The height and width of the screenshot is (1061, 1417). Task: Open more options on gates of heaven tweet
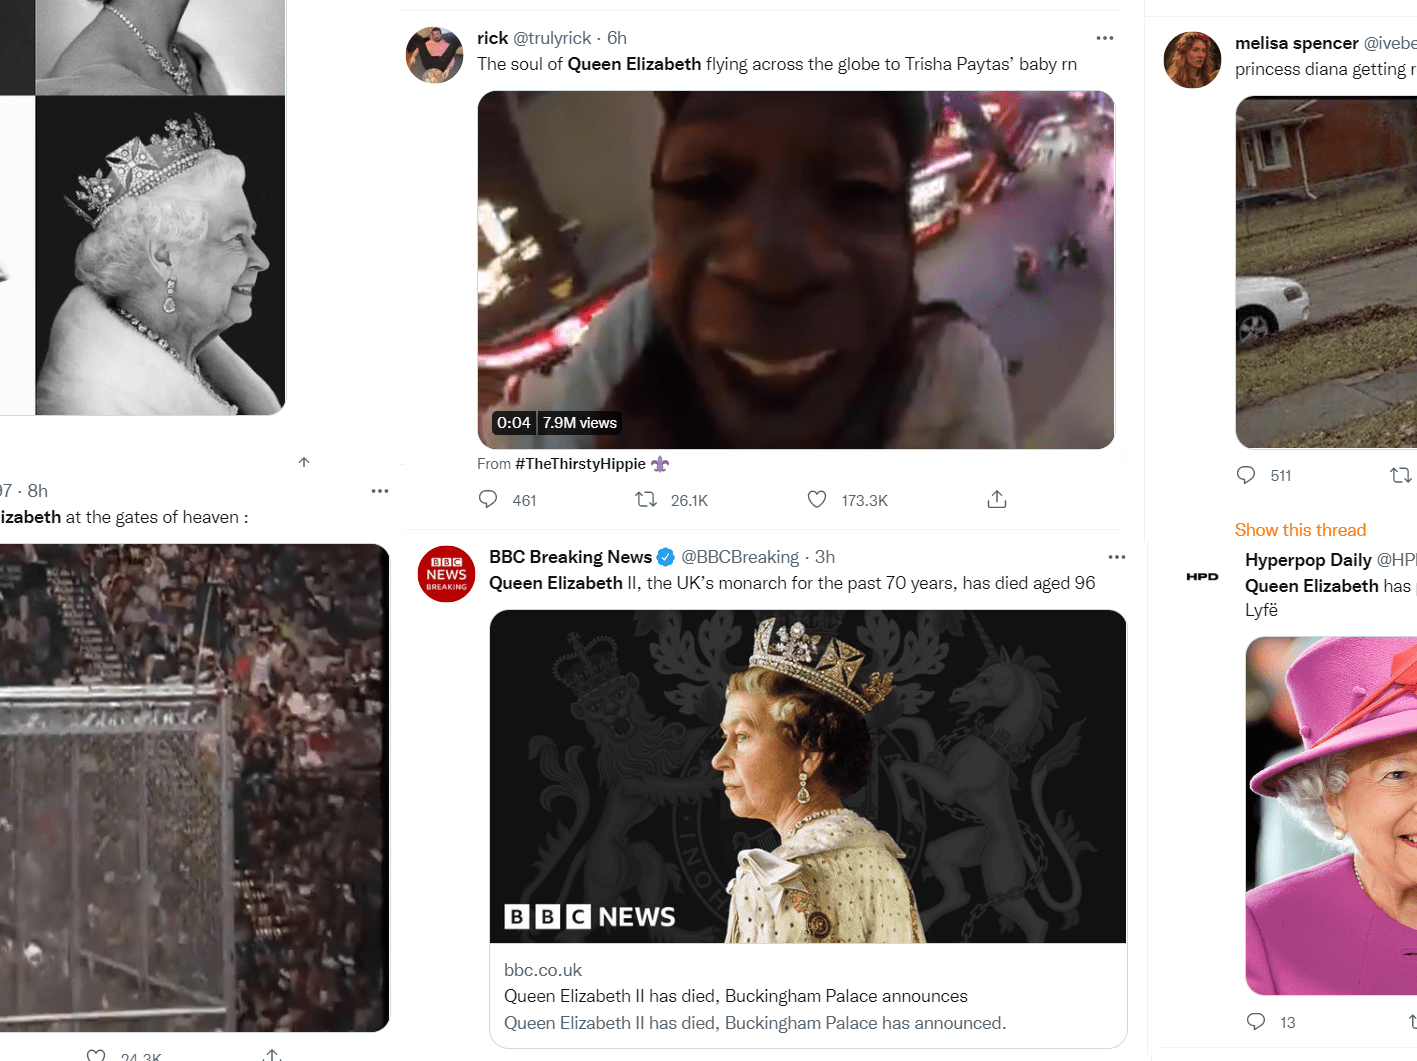point(379,491)
